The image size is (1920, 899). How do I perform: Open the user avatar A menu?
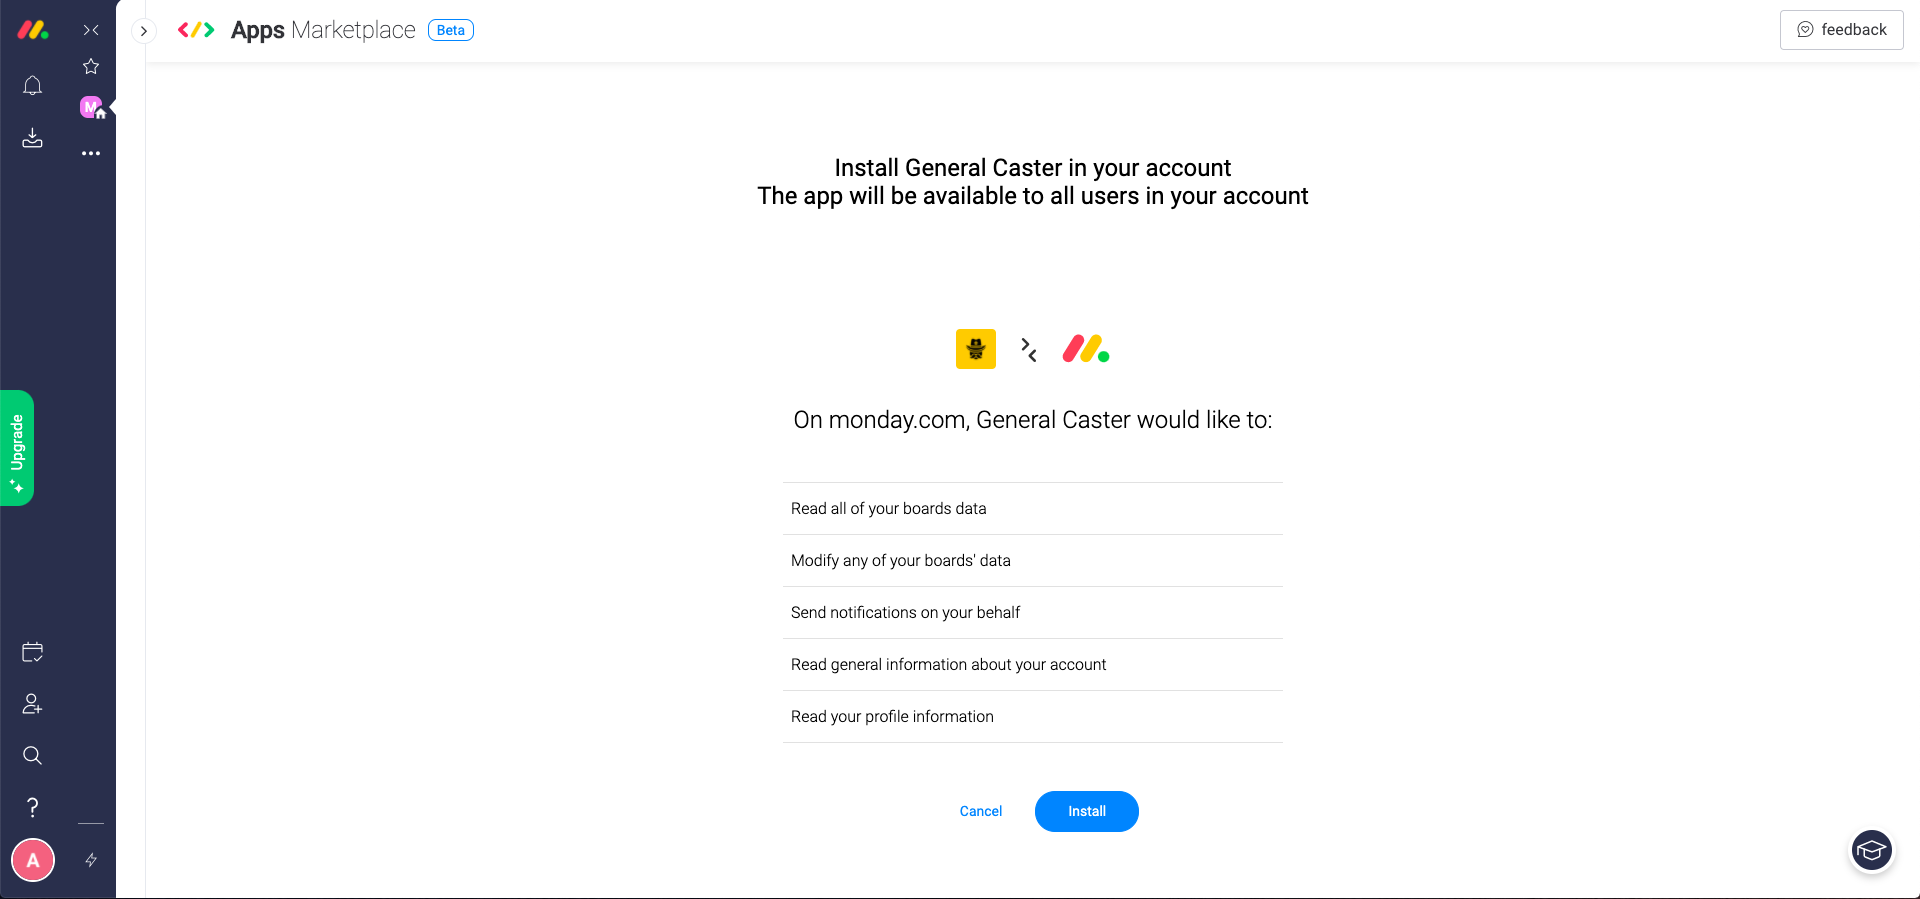click(33, 860)
